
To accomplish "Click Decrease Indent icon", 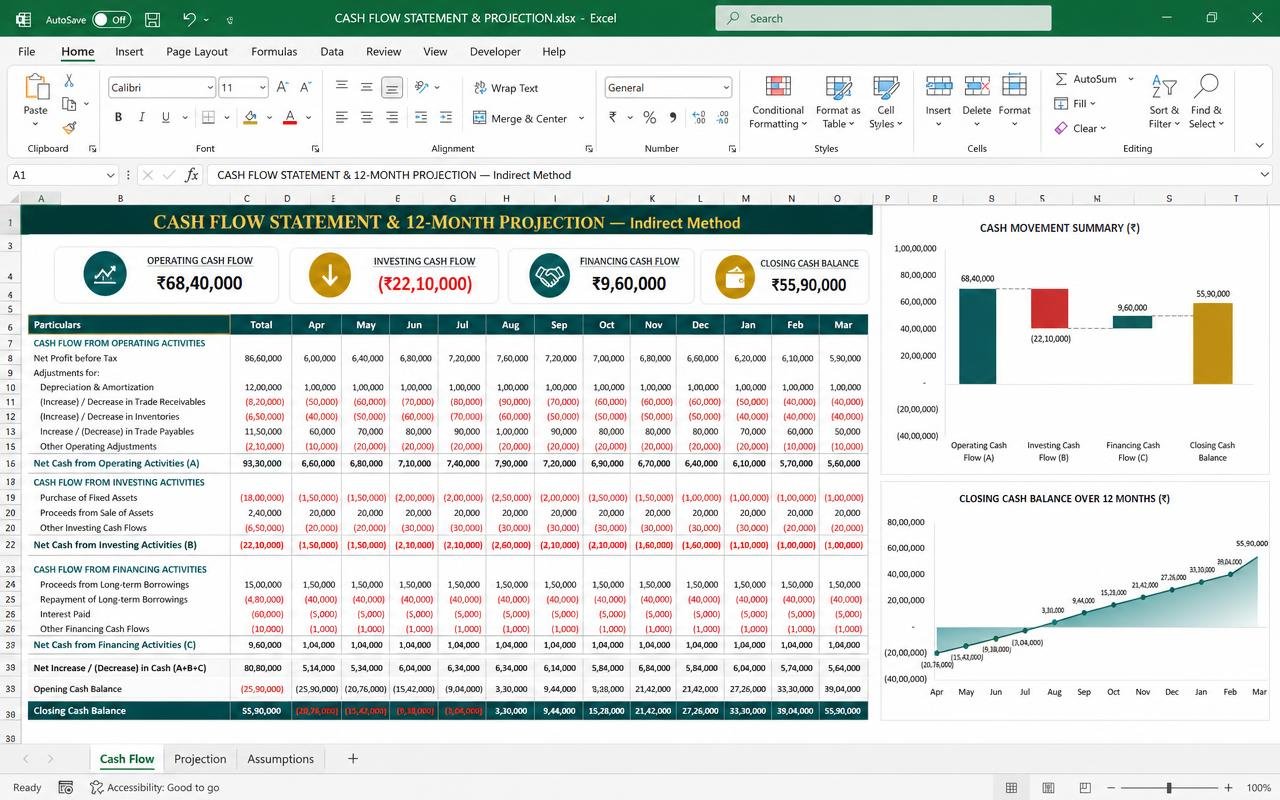I will coord(421,118).
